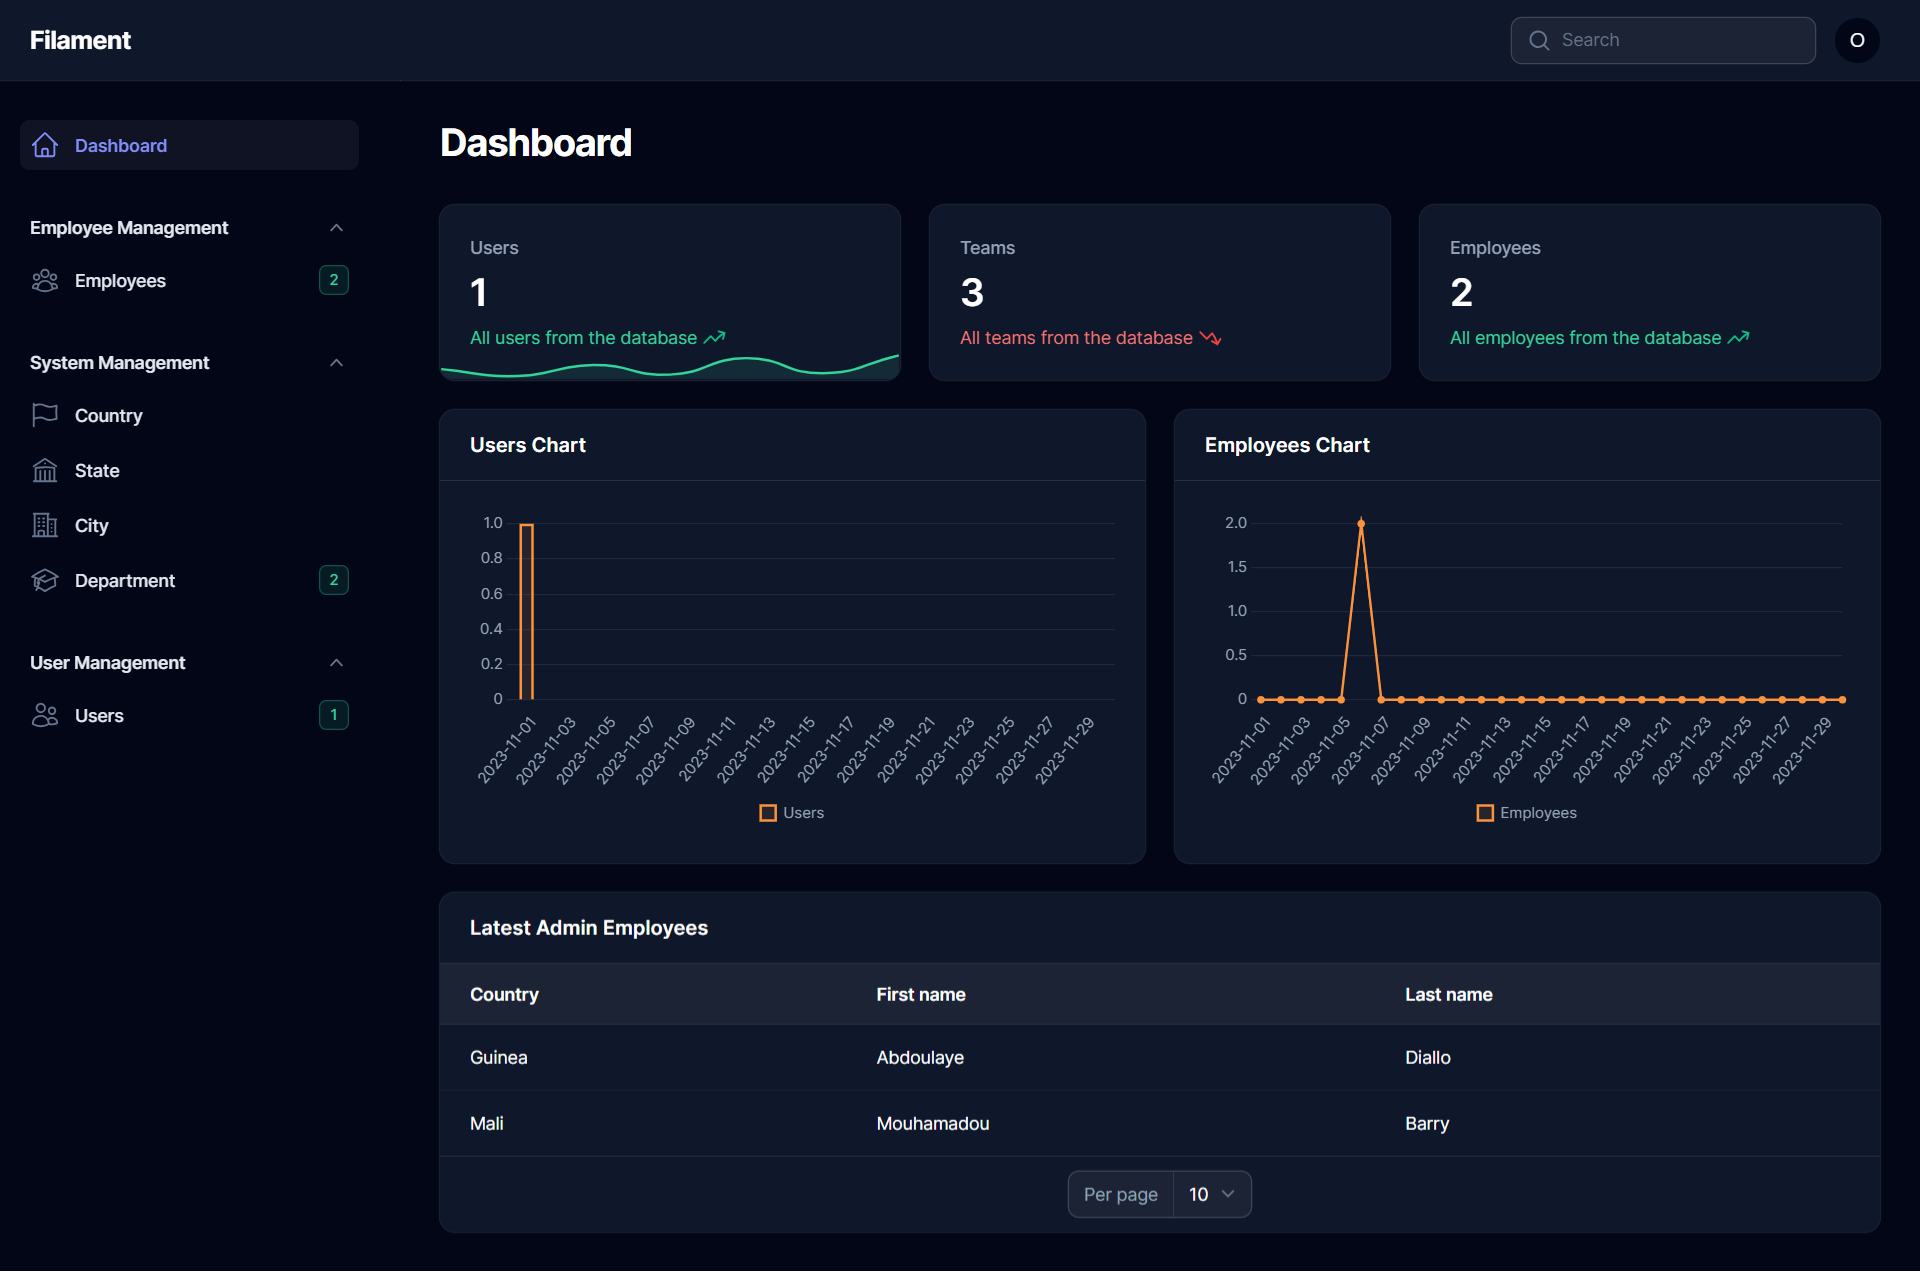Toggle the Users legend in Users Chart
The image size is (1920, 1272).
click(791, 813)
